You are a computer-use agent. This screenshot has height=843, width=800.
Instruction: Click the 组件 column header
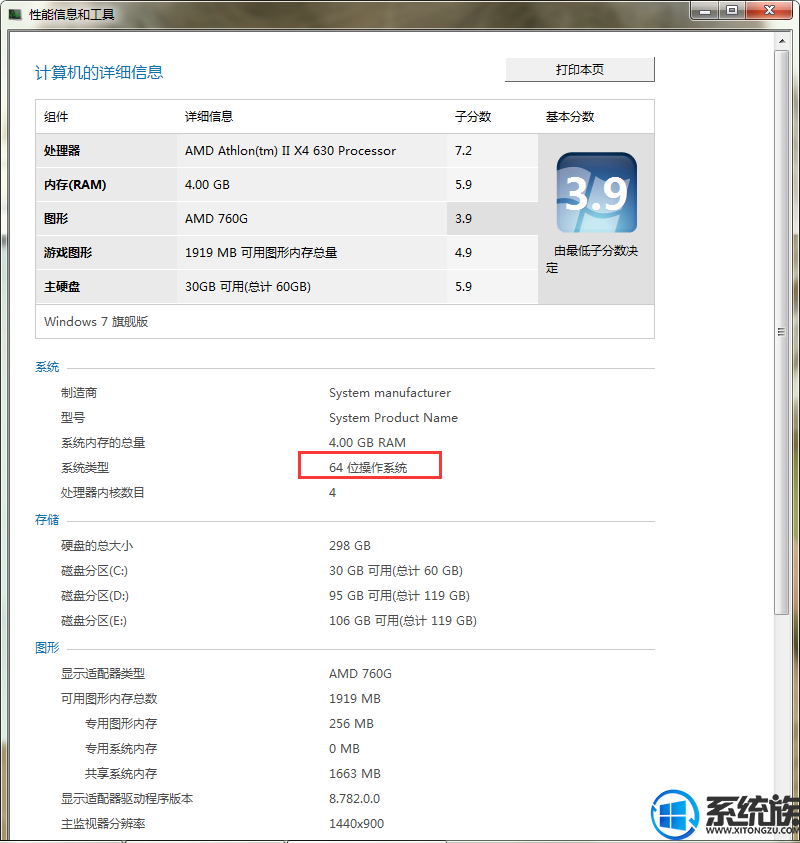tap(56, 117)
